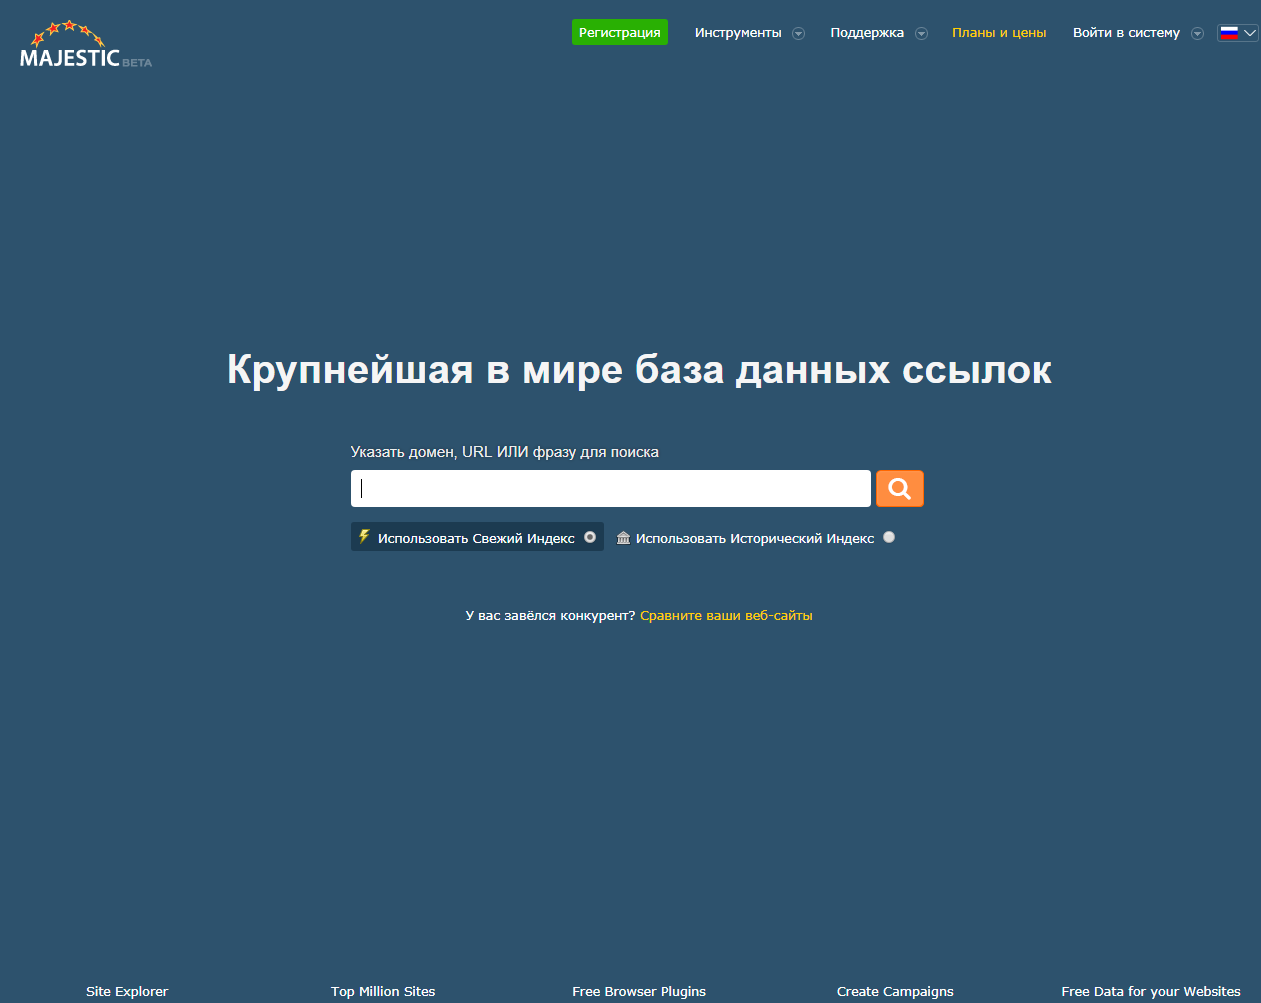Click the У вас завёлся конкурент? text

pyautogui.click(x=550, y=616)
